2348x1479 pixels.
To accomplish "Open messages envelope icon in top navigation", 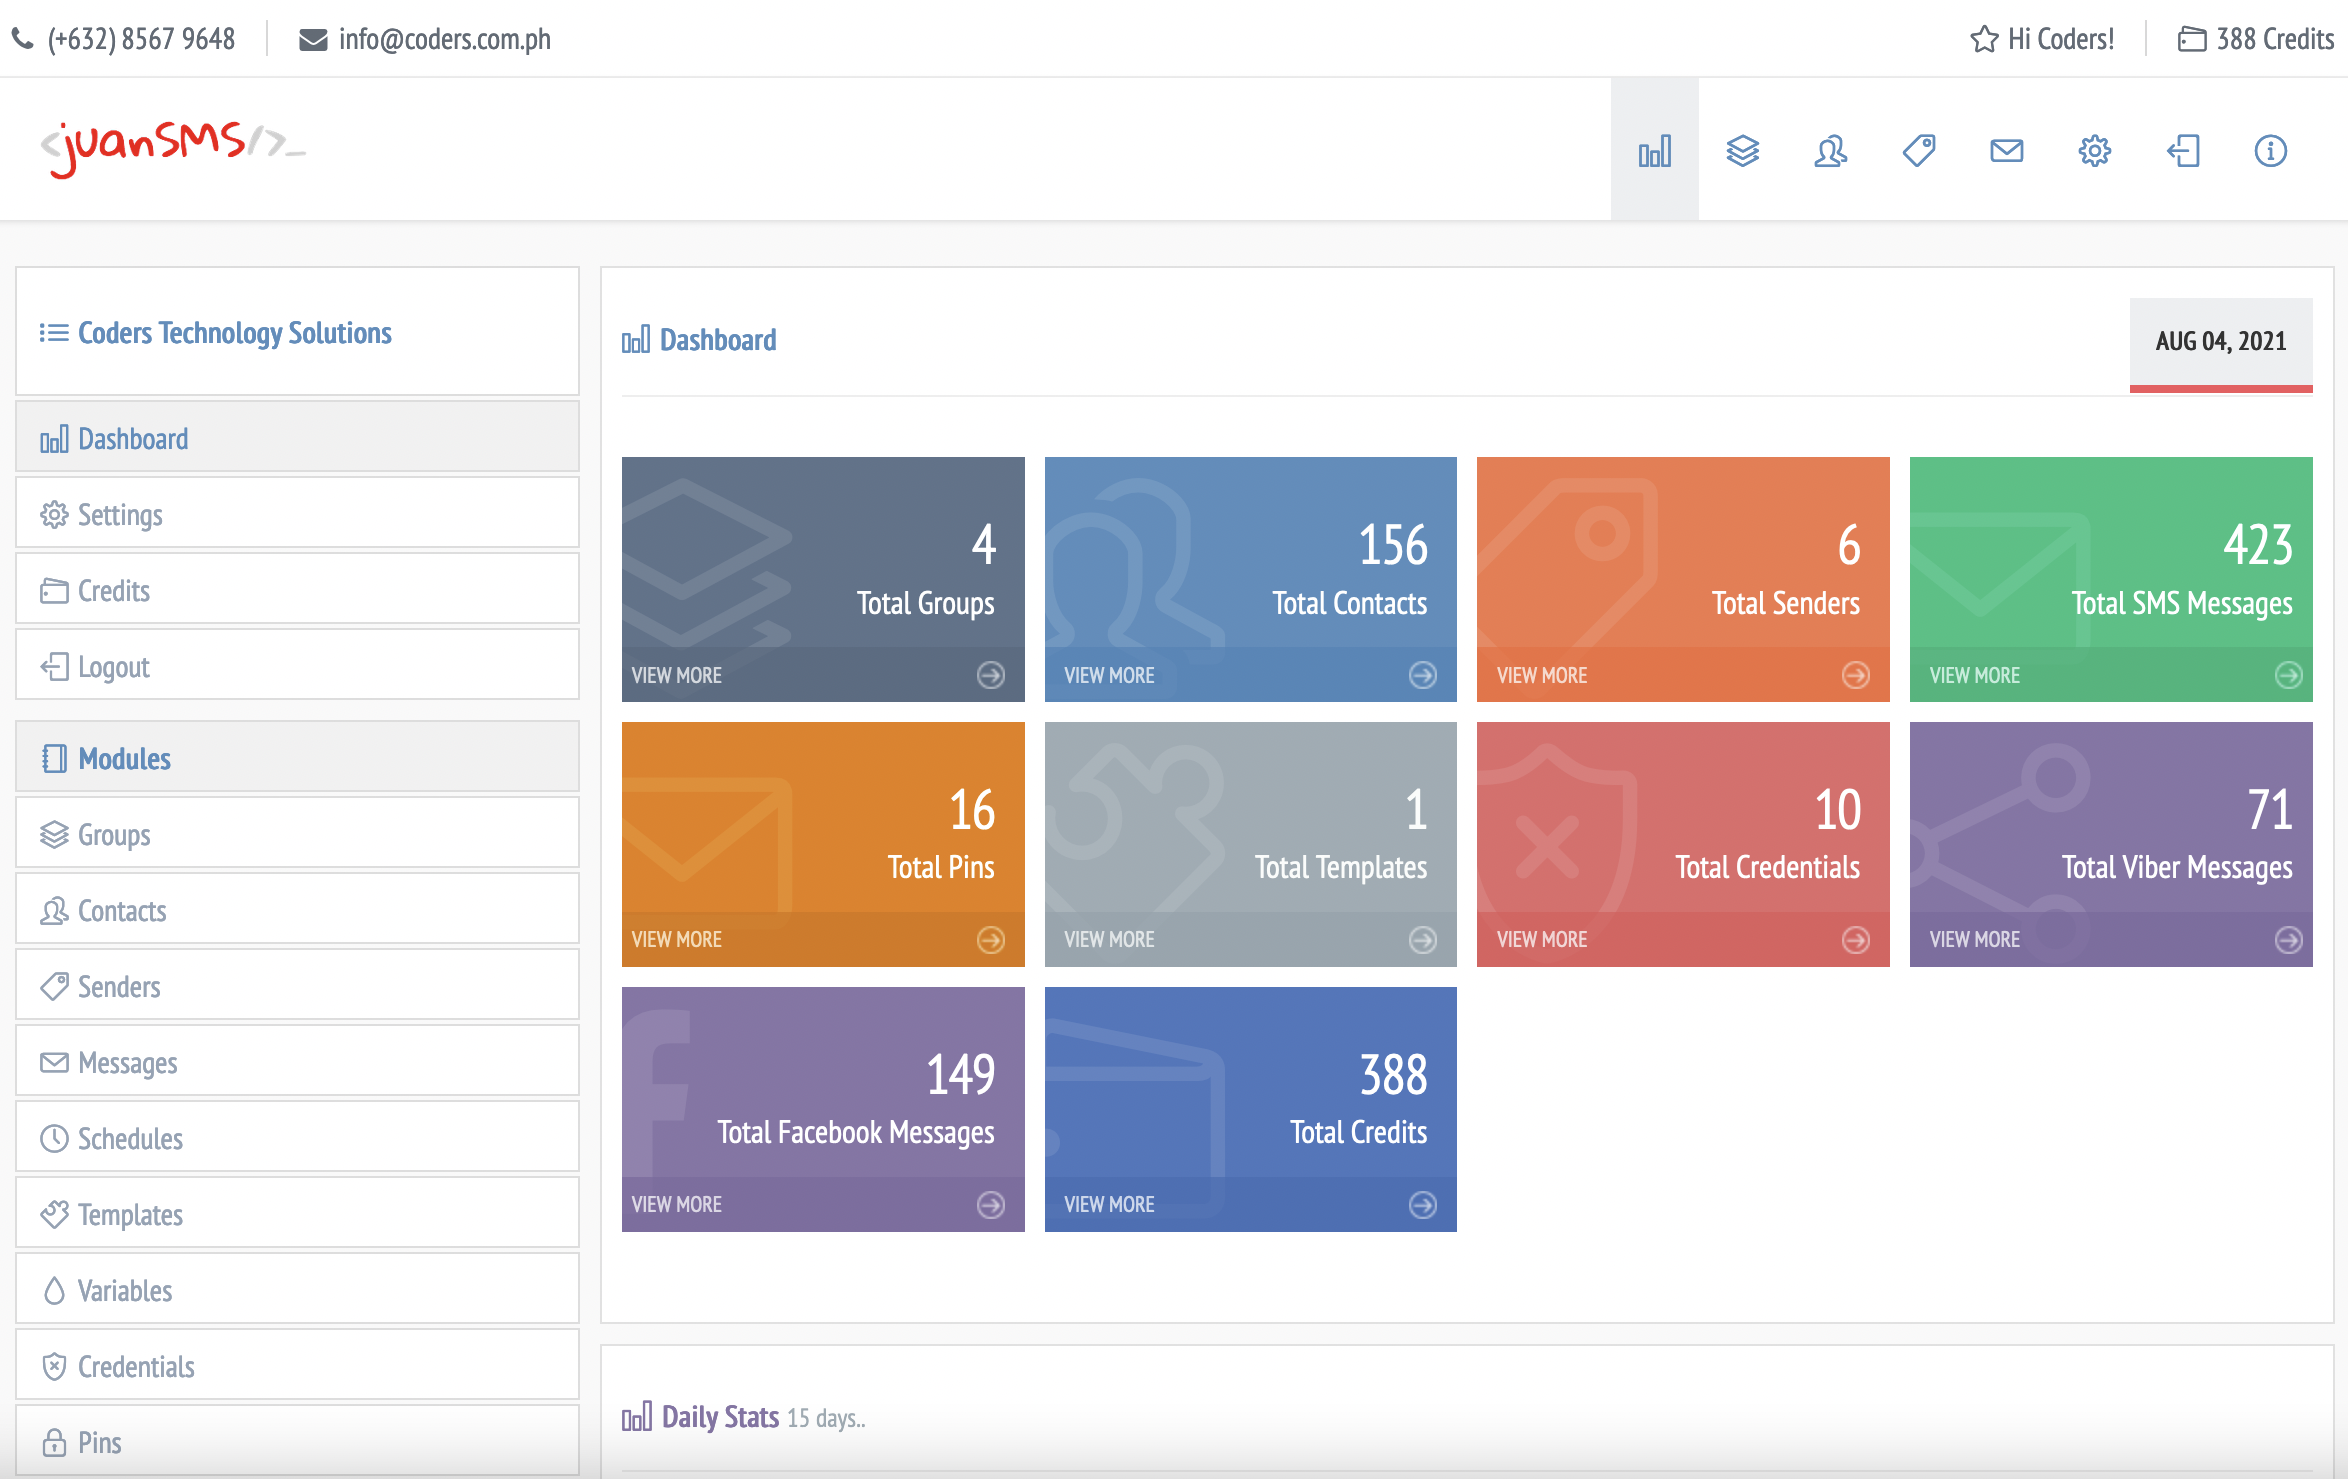I will point(2007,151).
